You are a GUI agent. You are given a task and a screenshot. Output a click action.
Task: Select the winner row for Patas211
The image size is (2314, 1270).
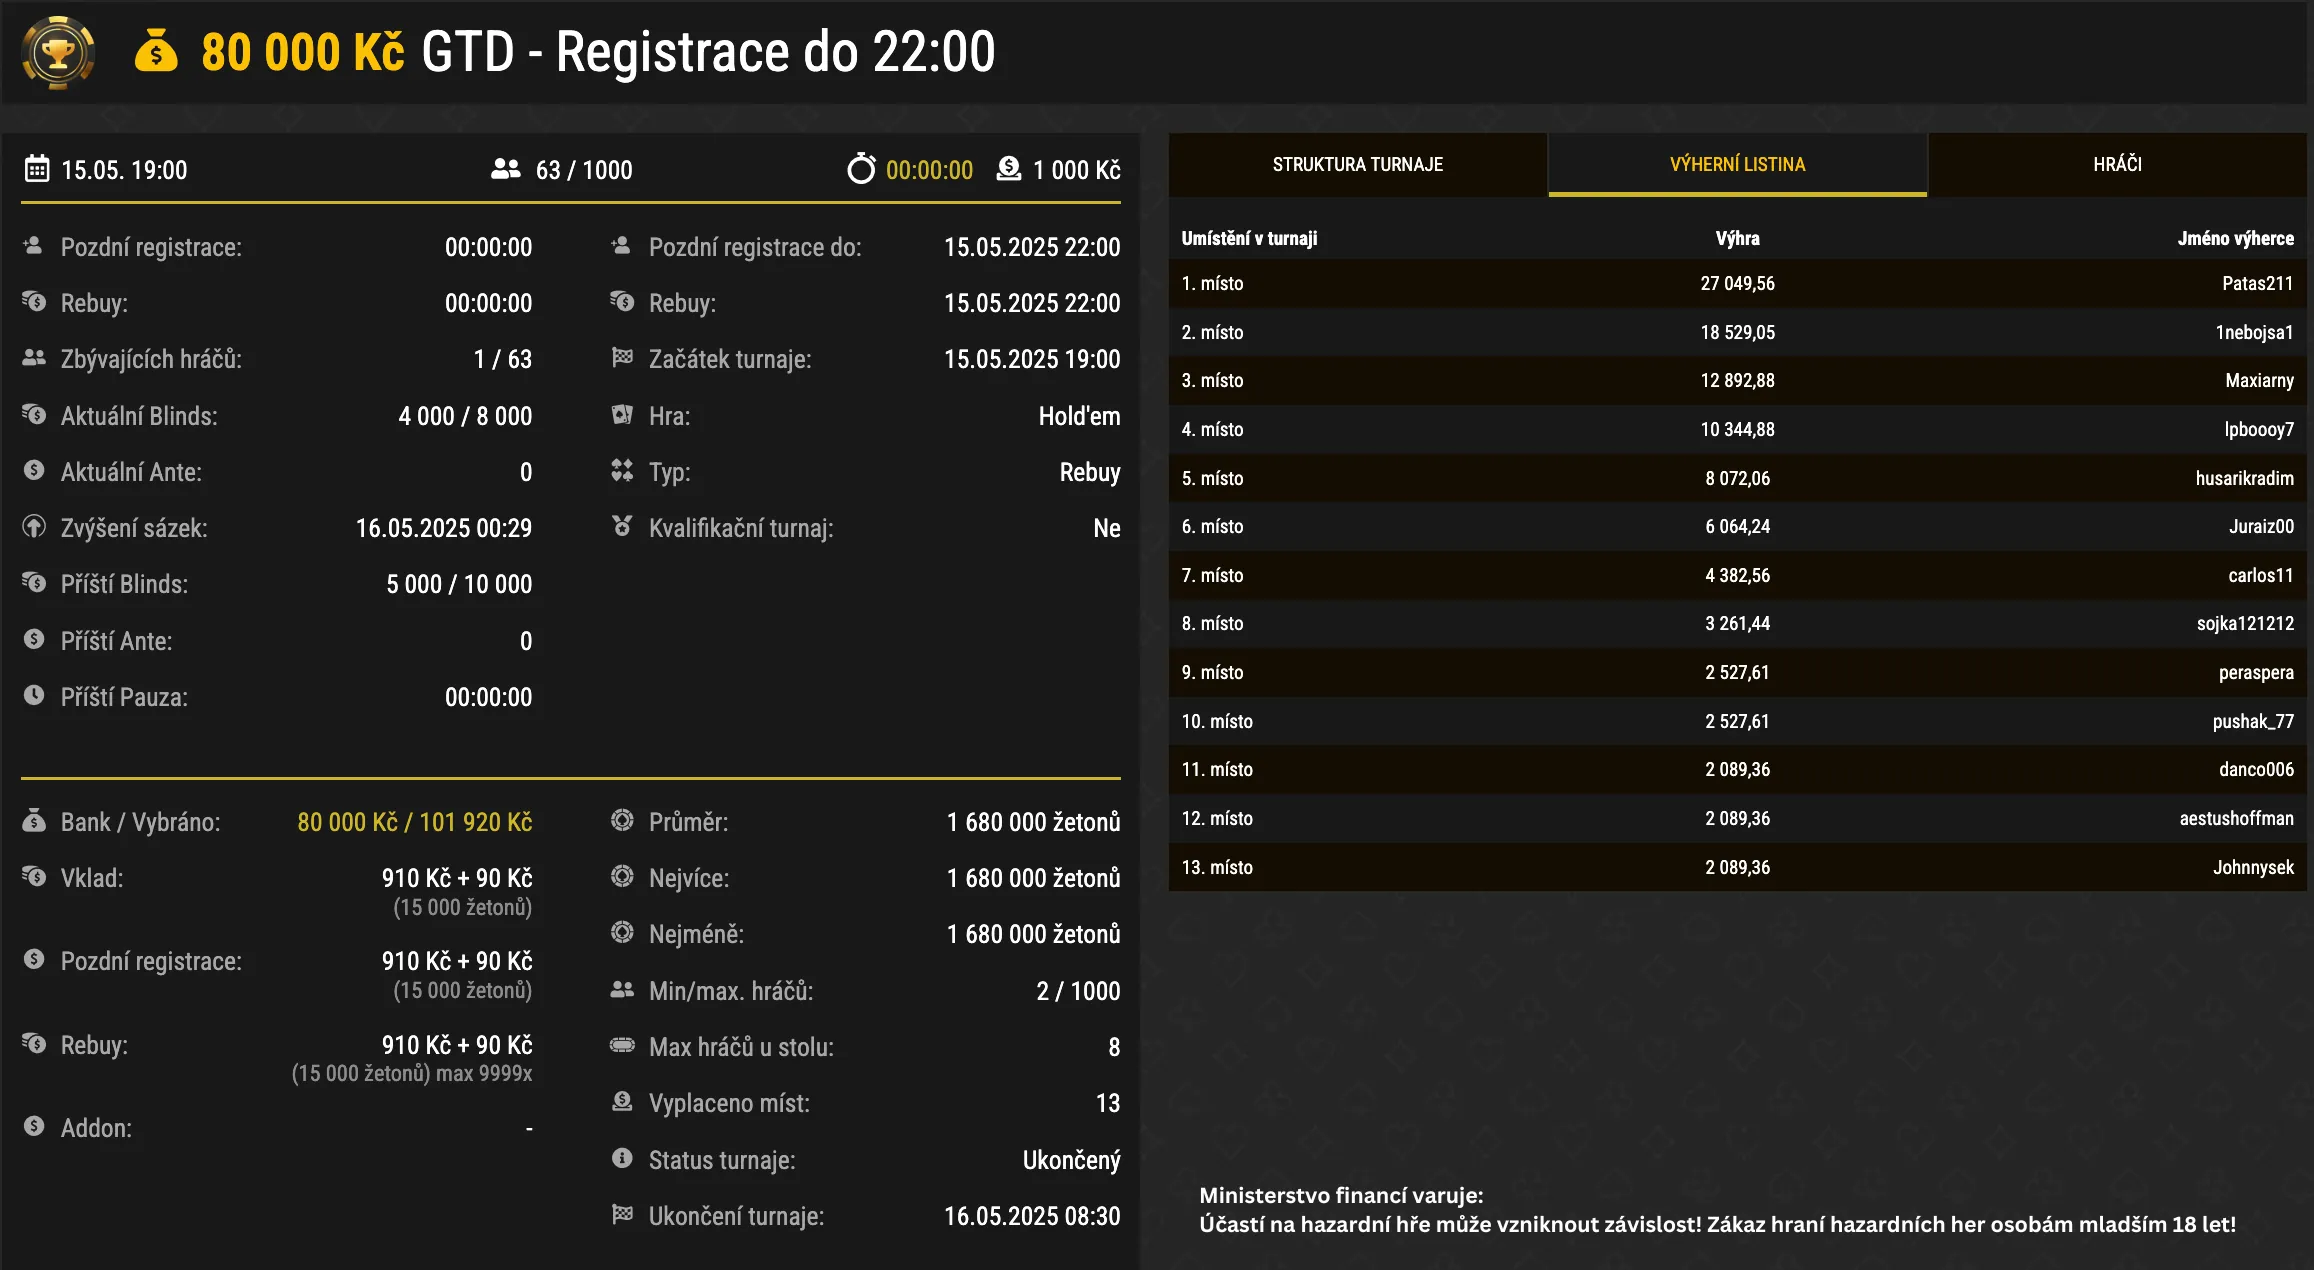click(x=1738, y=284)
